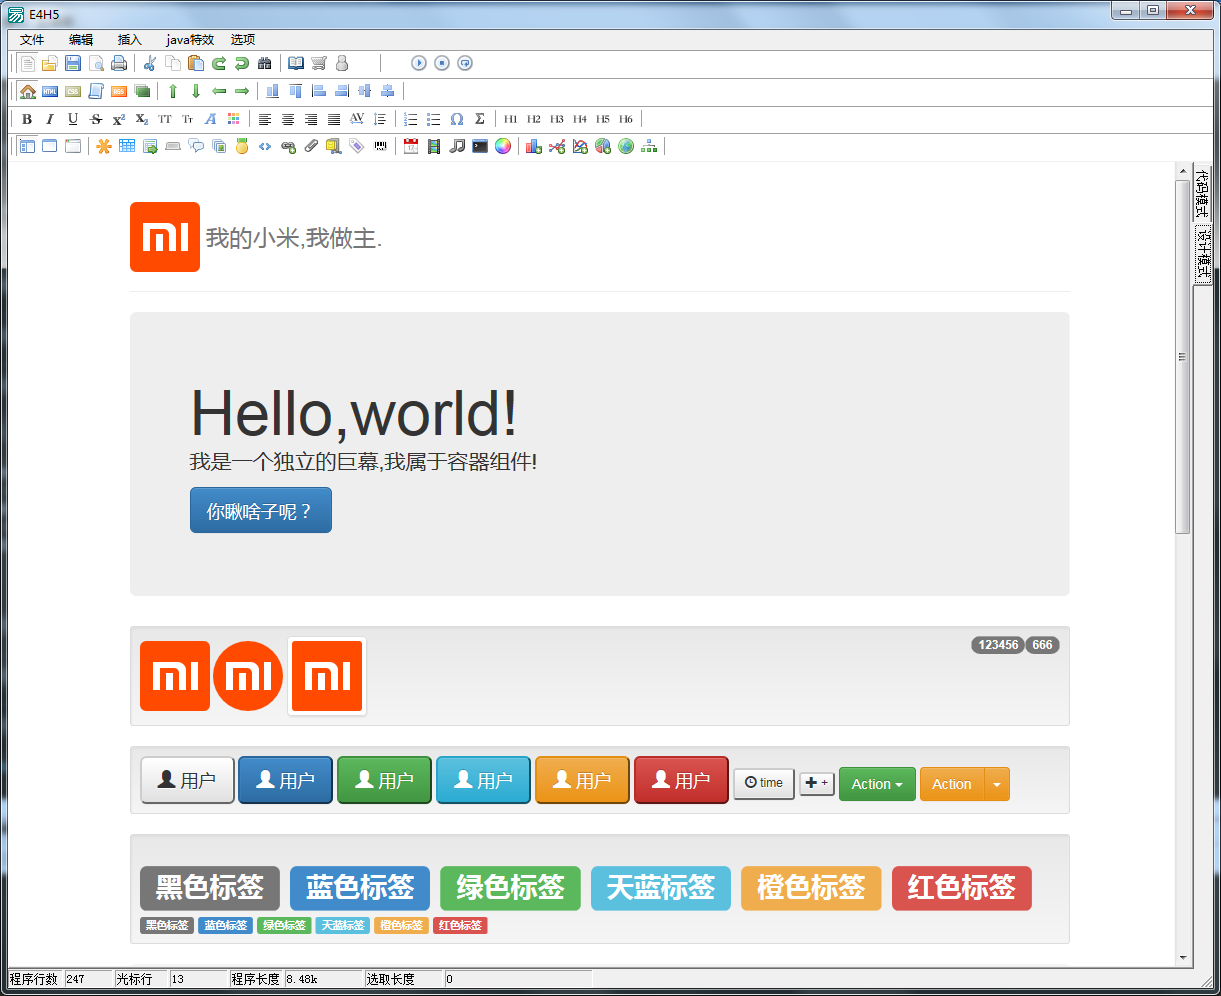Insert stylesheet with the CSS icon

73,91
